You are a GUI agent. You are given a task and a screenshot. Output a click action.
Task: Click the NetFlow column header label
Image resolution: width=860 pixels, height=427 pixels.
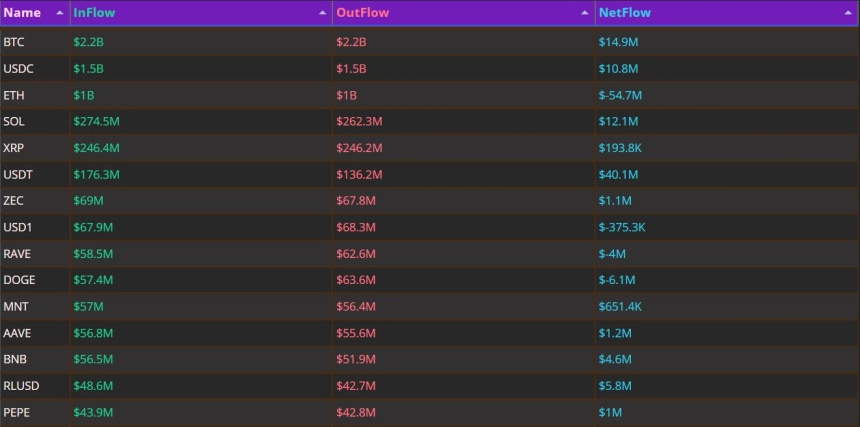point(624,13)
